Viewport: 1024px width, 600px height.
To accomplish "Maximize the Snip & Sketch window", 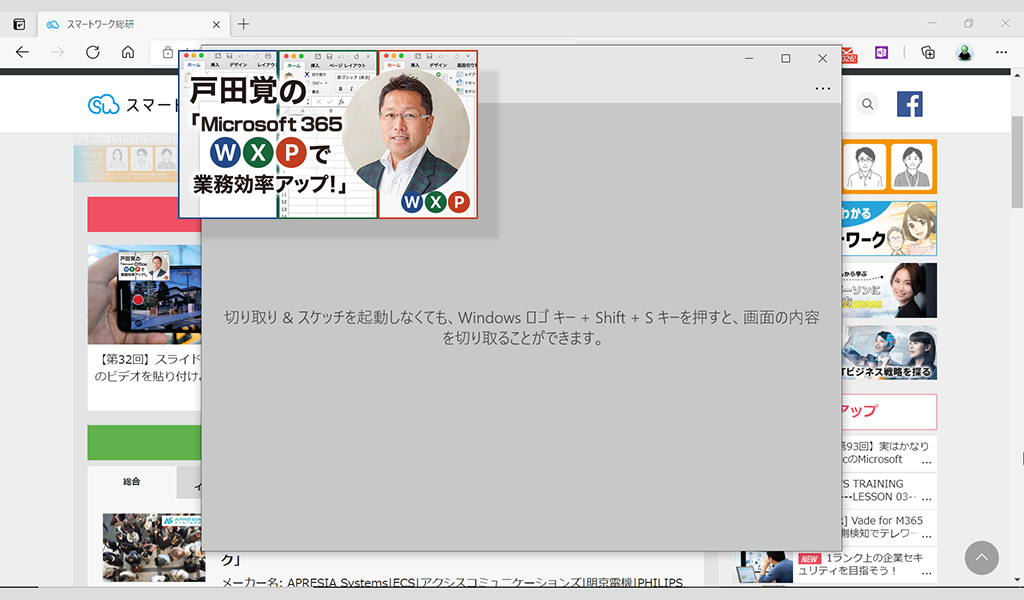I will (786, 58).
